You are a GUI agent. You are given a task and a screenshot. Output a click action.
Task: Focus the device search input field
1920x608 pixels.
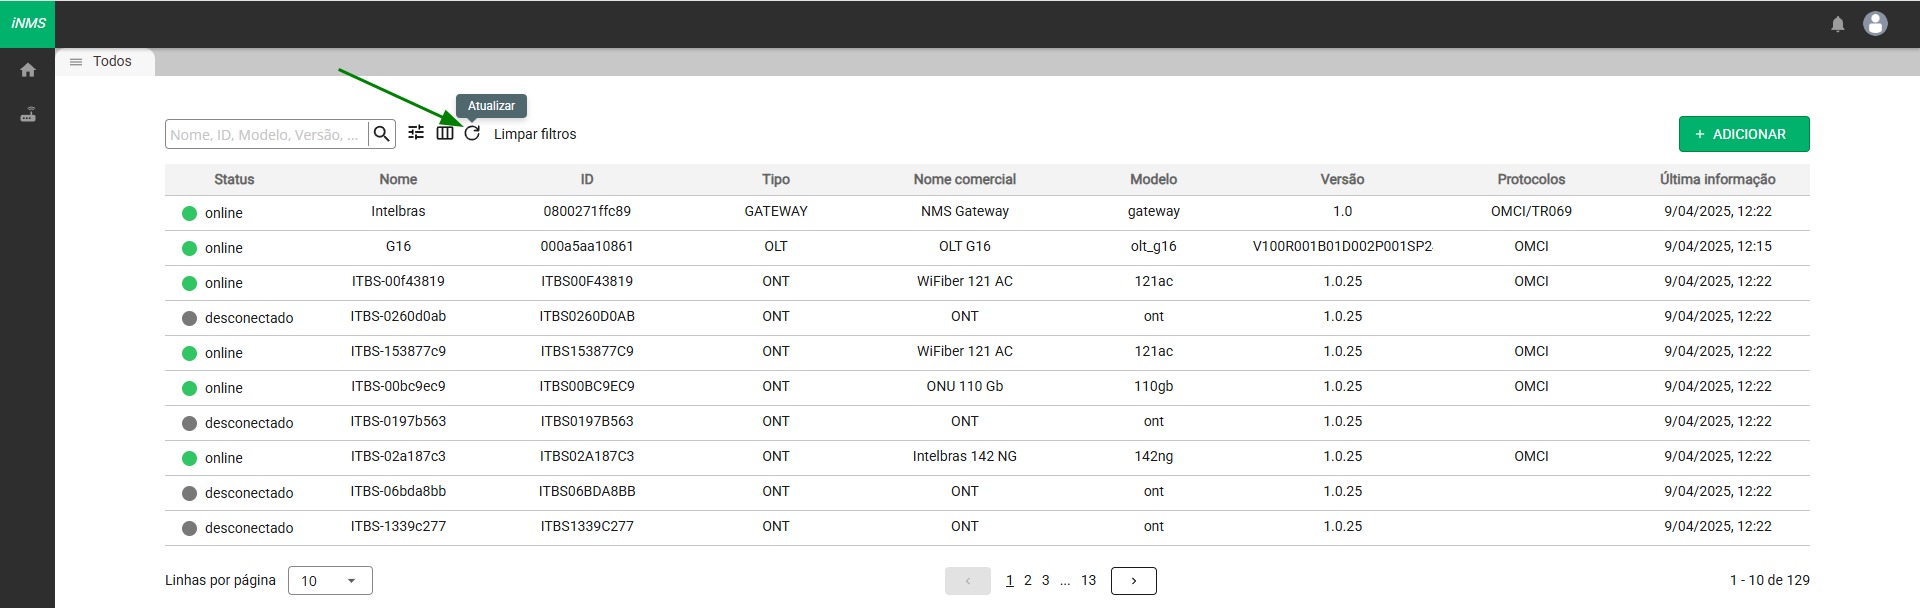266,134
